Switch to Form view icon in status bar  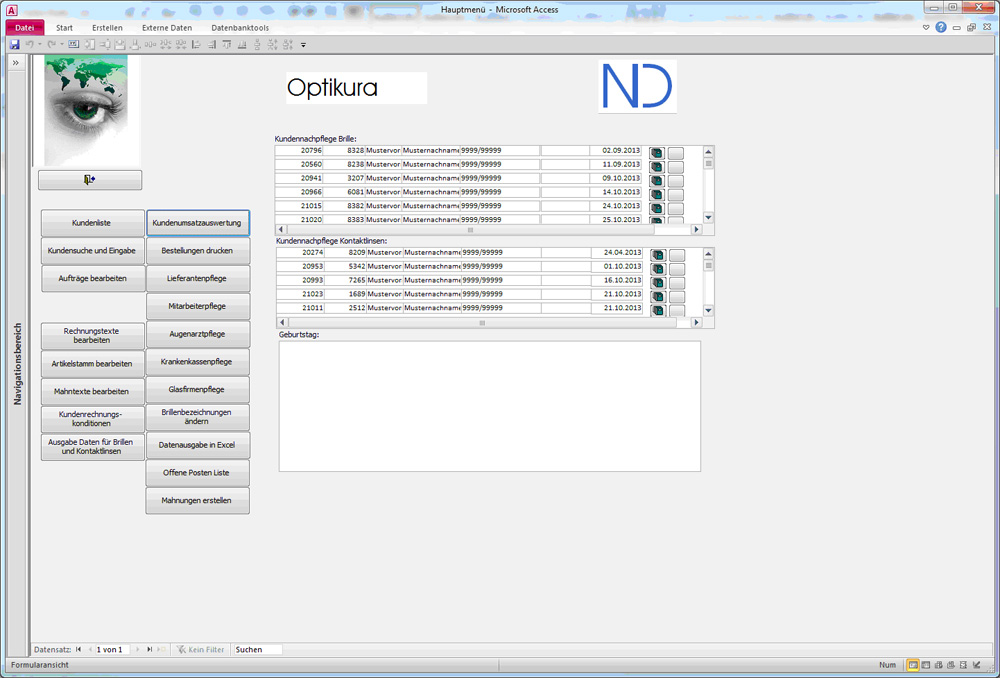[x=913, y=665]
